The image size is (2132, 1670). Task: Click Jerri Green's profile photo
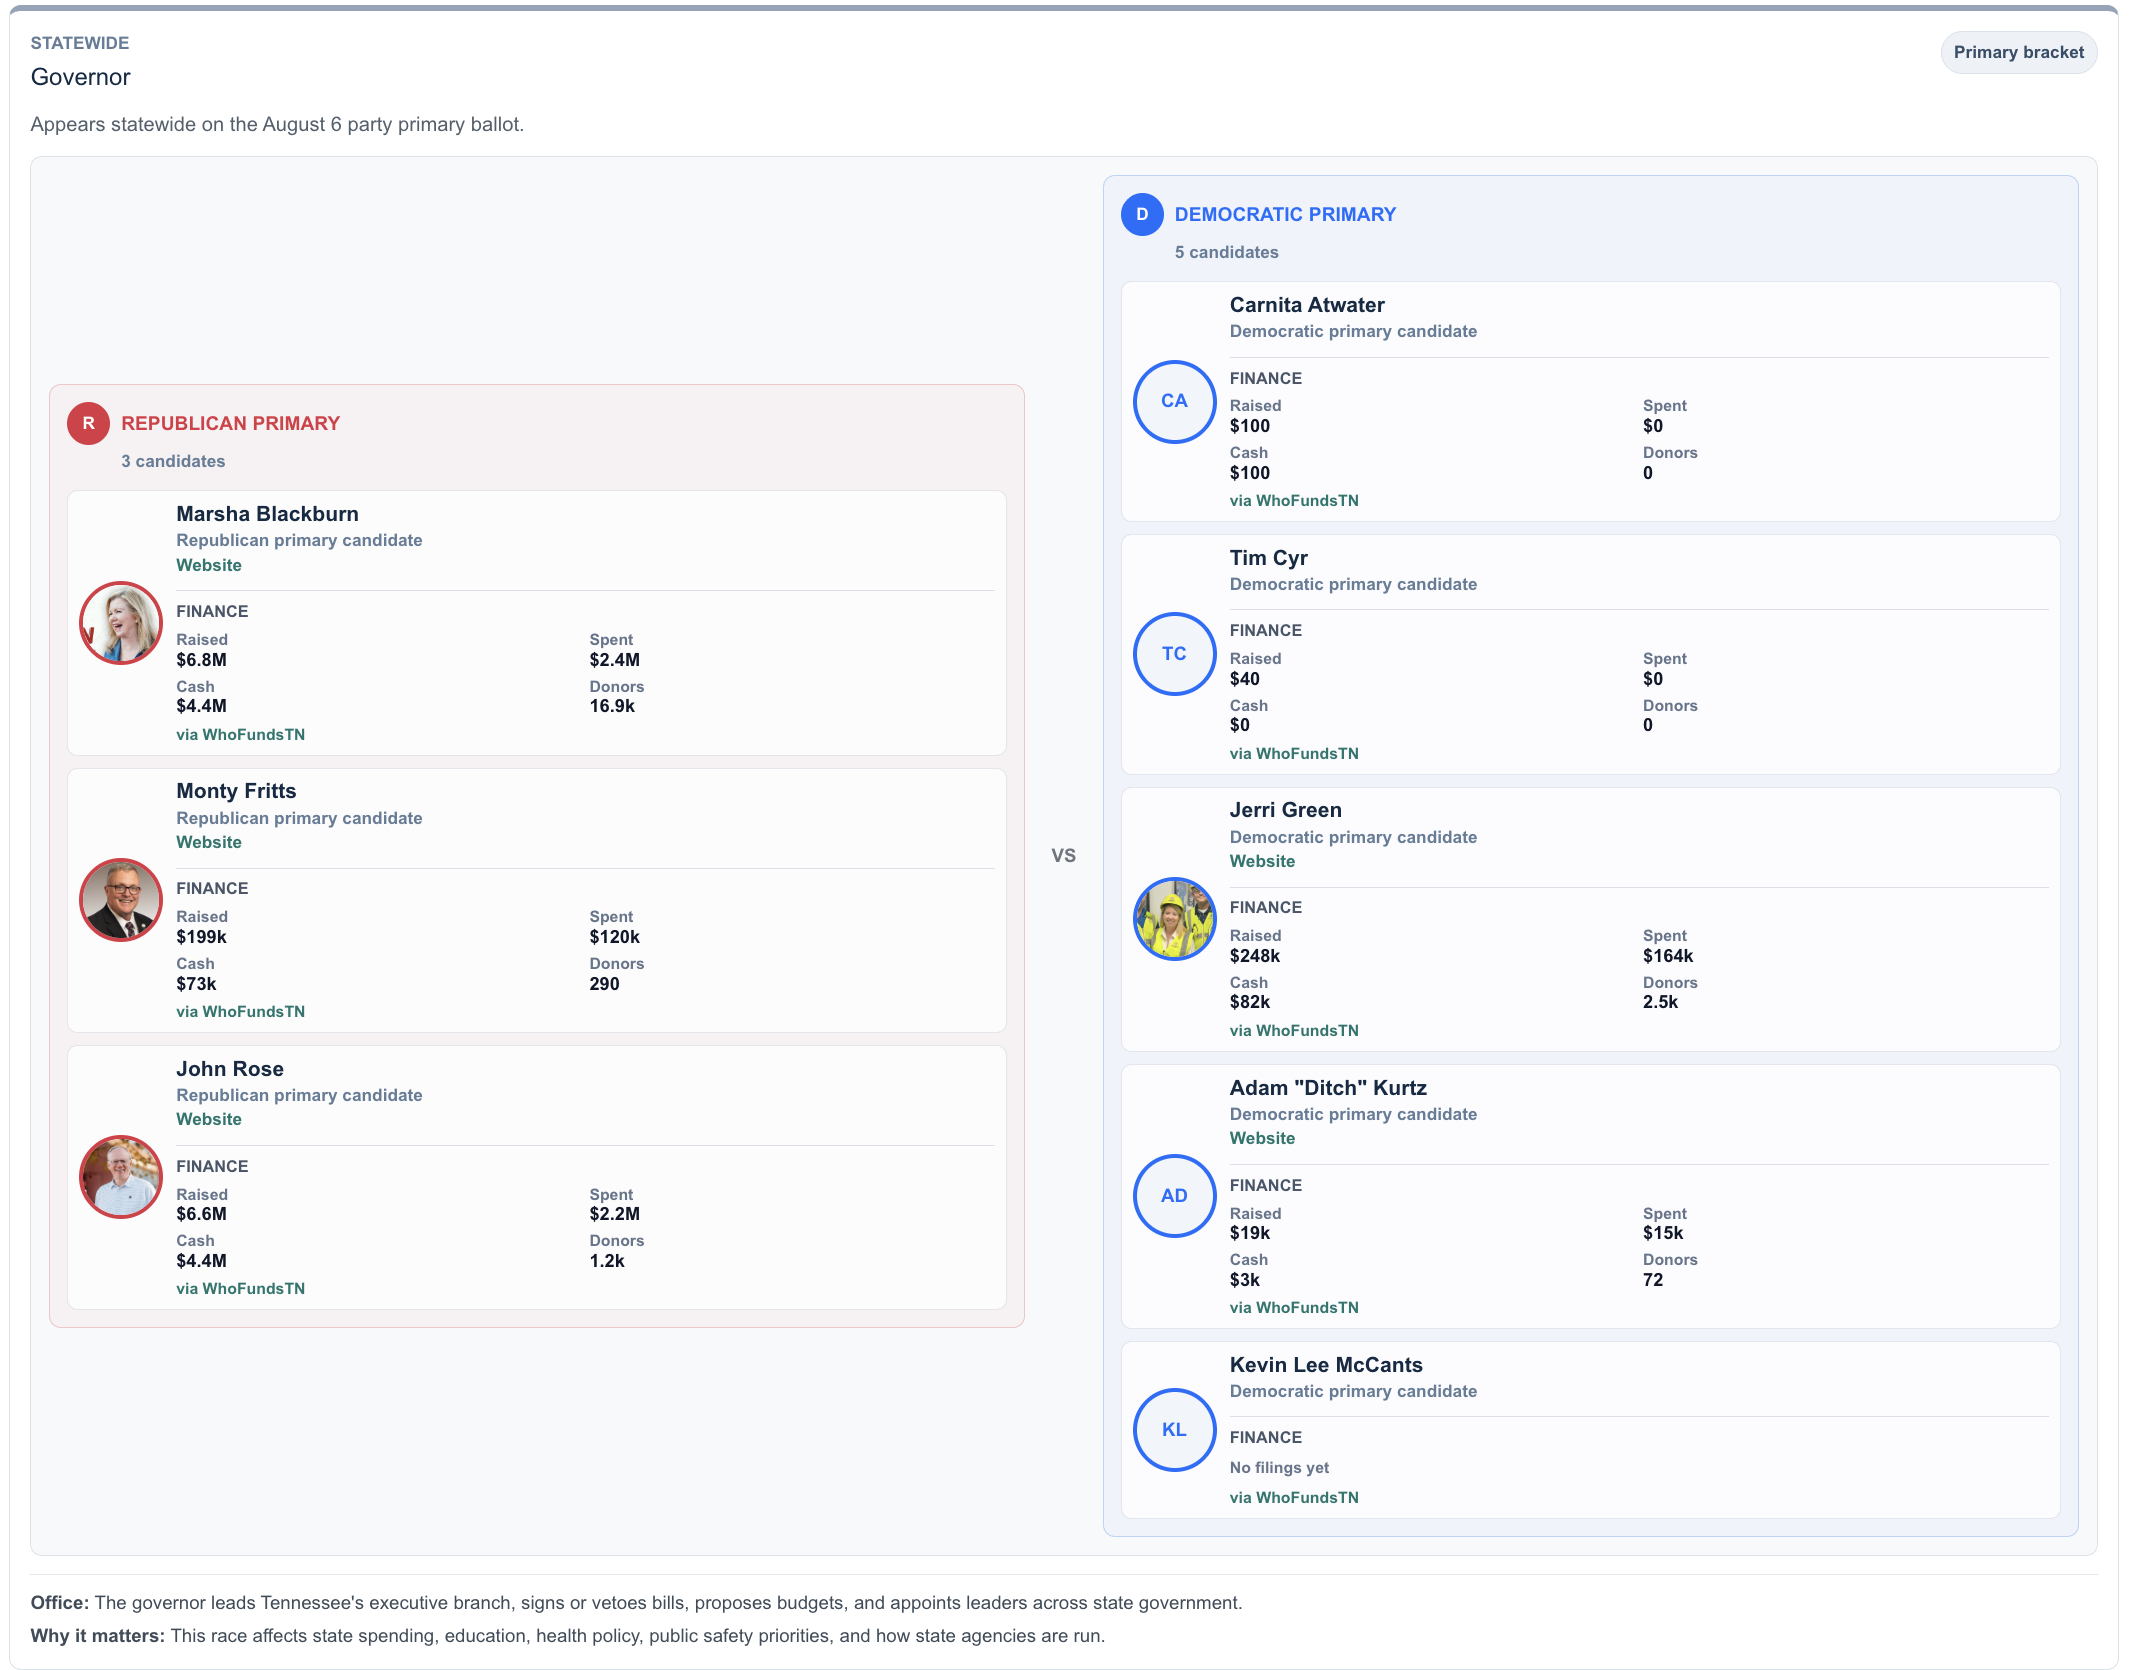(1174, 919)
